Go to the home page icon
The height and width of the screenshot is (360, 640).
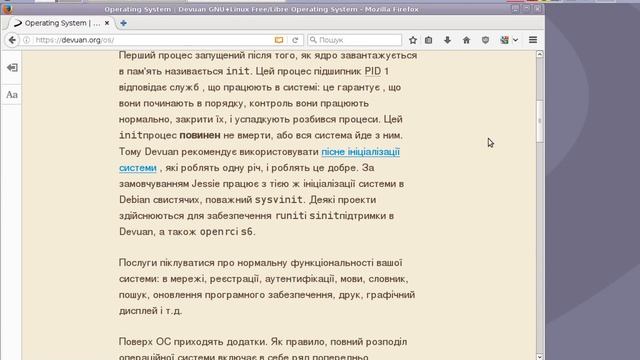click(x=466, y=40)
